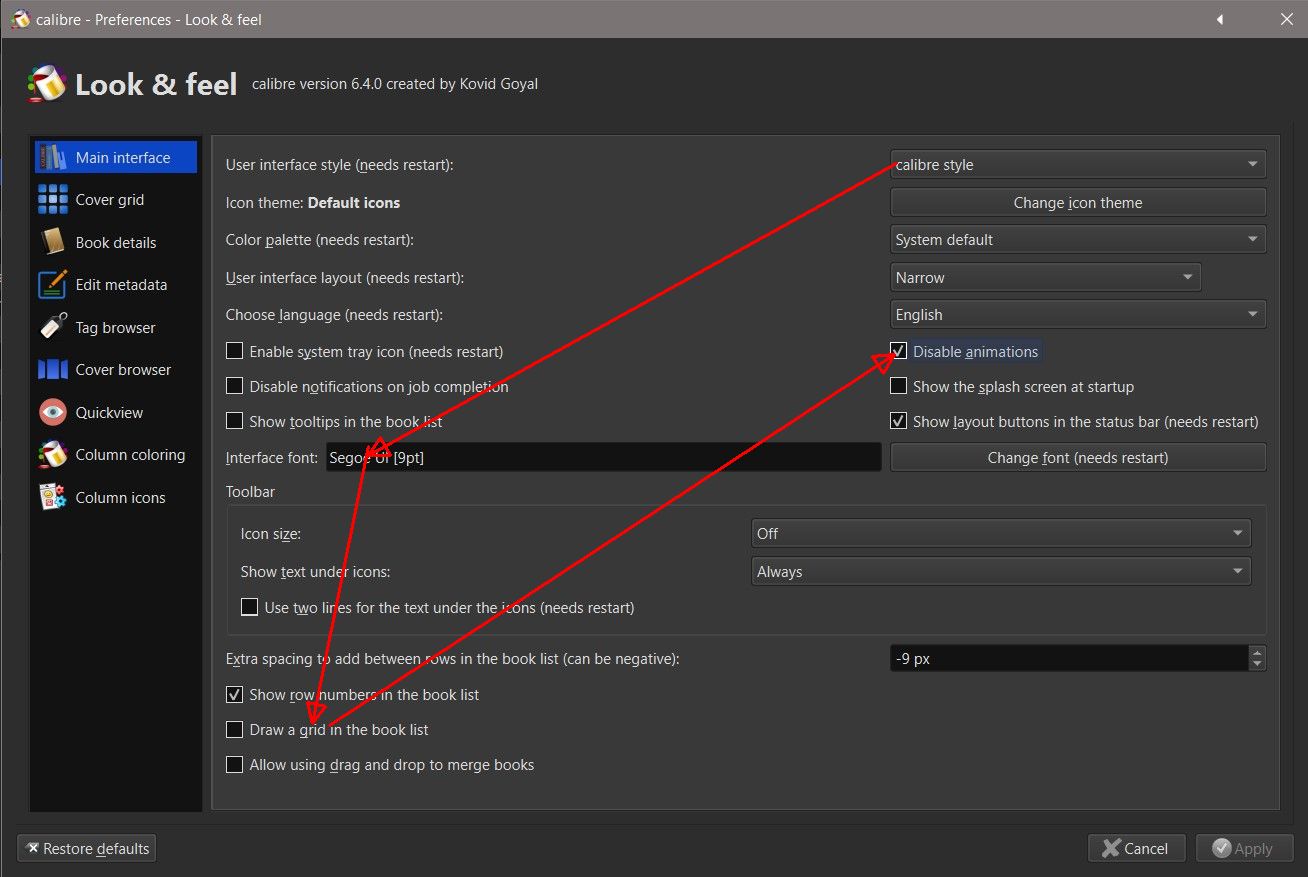Open the toolbar Icon size dropdown
The width and height of the screenshot is (1308, 877).
(1001, 534)
